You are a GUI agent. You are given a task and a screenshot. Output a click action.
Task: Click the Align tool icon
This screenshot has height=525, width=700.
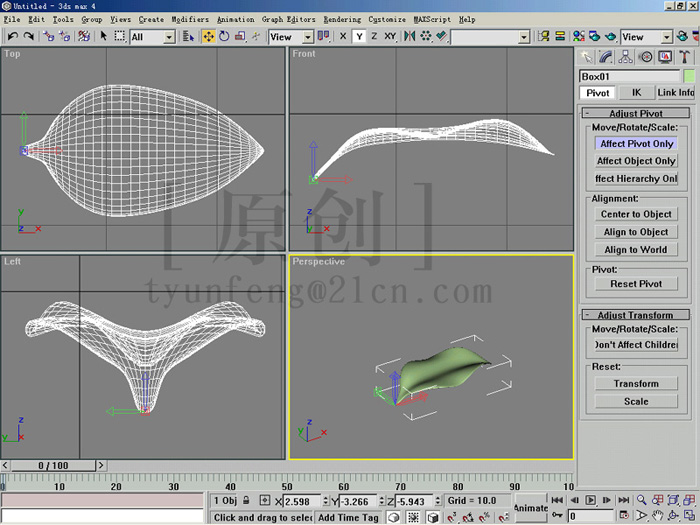(x=442, y=36)
